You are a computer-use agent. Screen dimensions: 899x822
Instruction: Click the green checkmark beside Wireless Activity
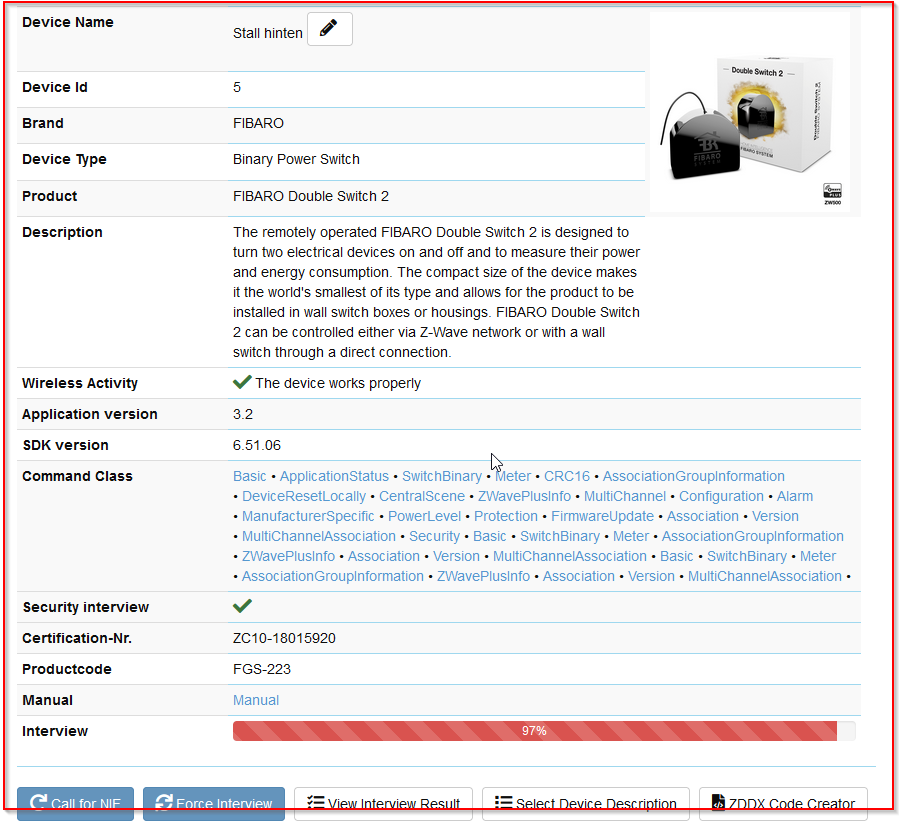[241, 383]
